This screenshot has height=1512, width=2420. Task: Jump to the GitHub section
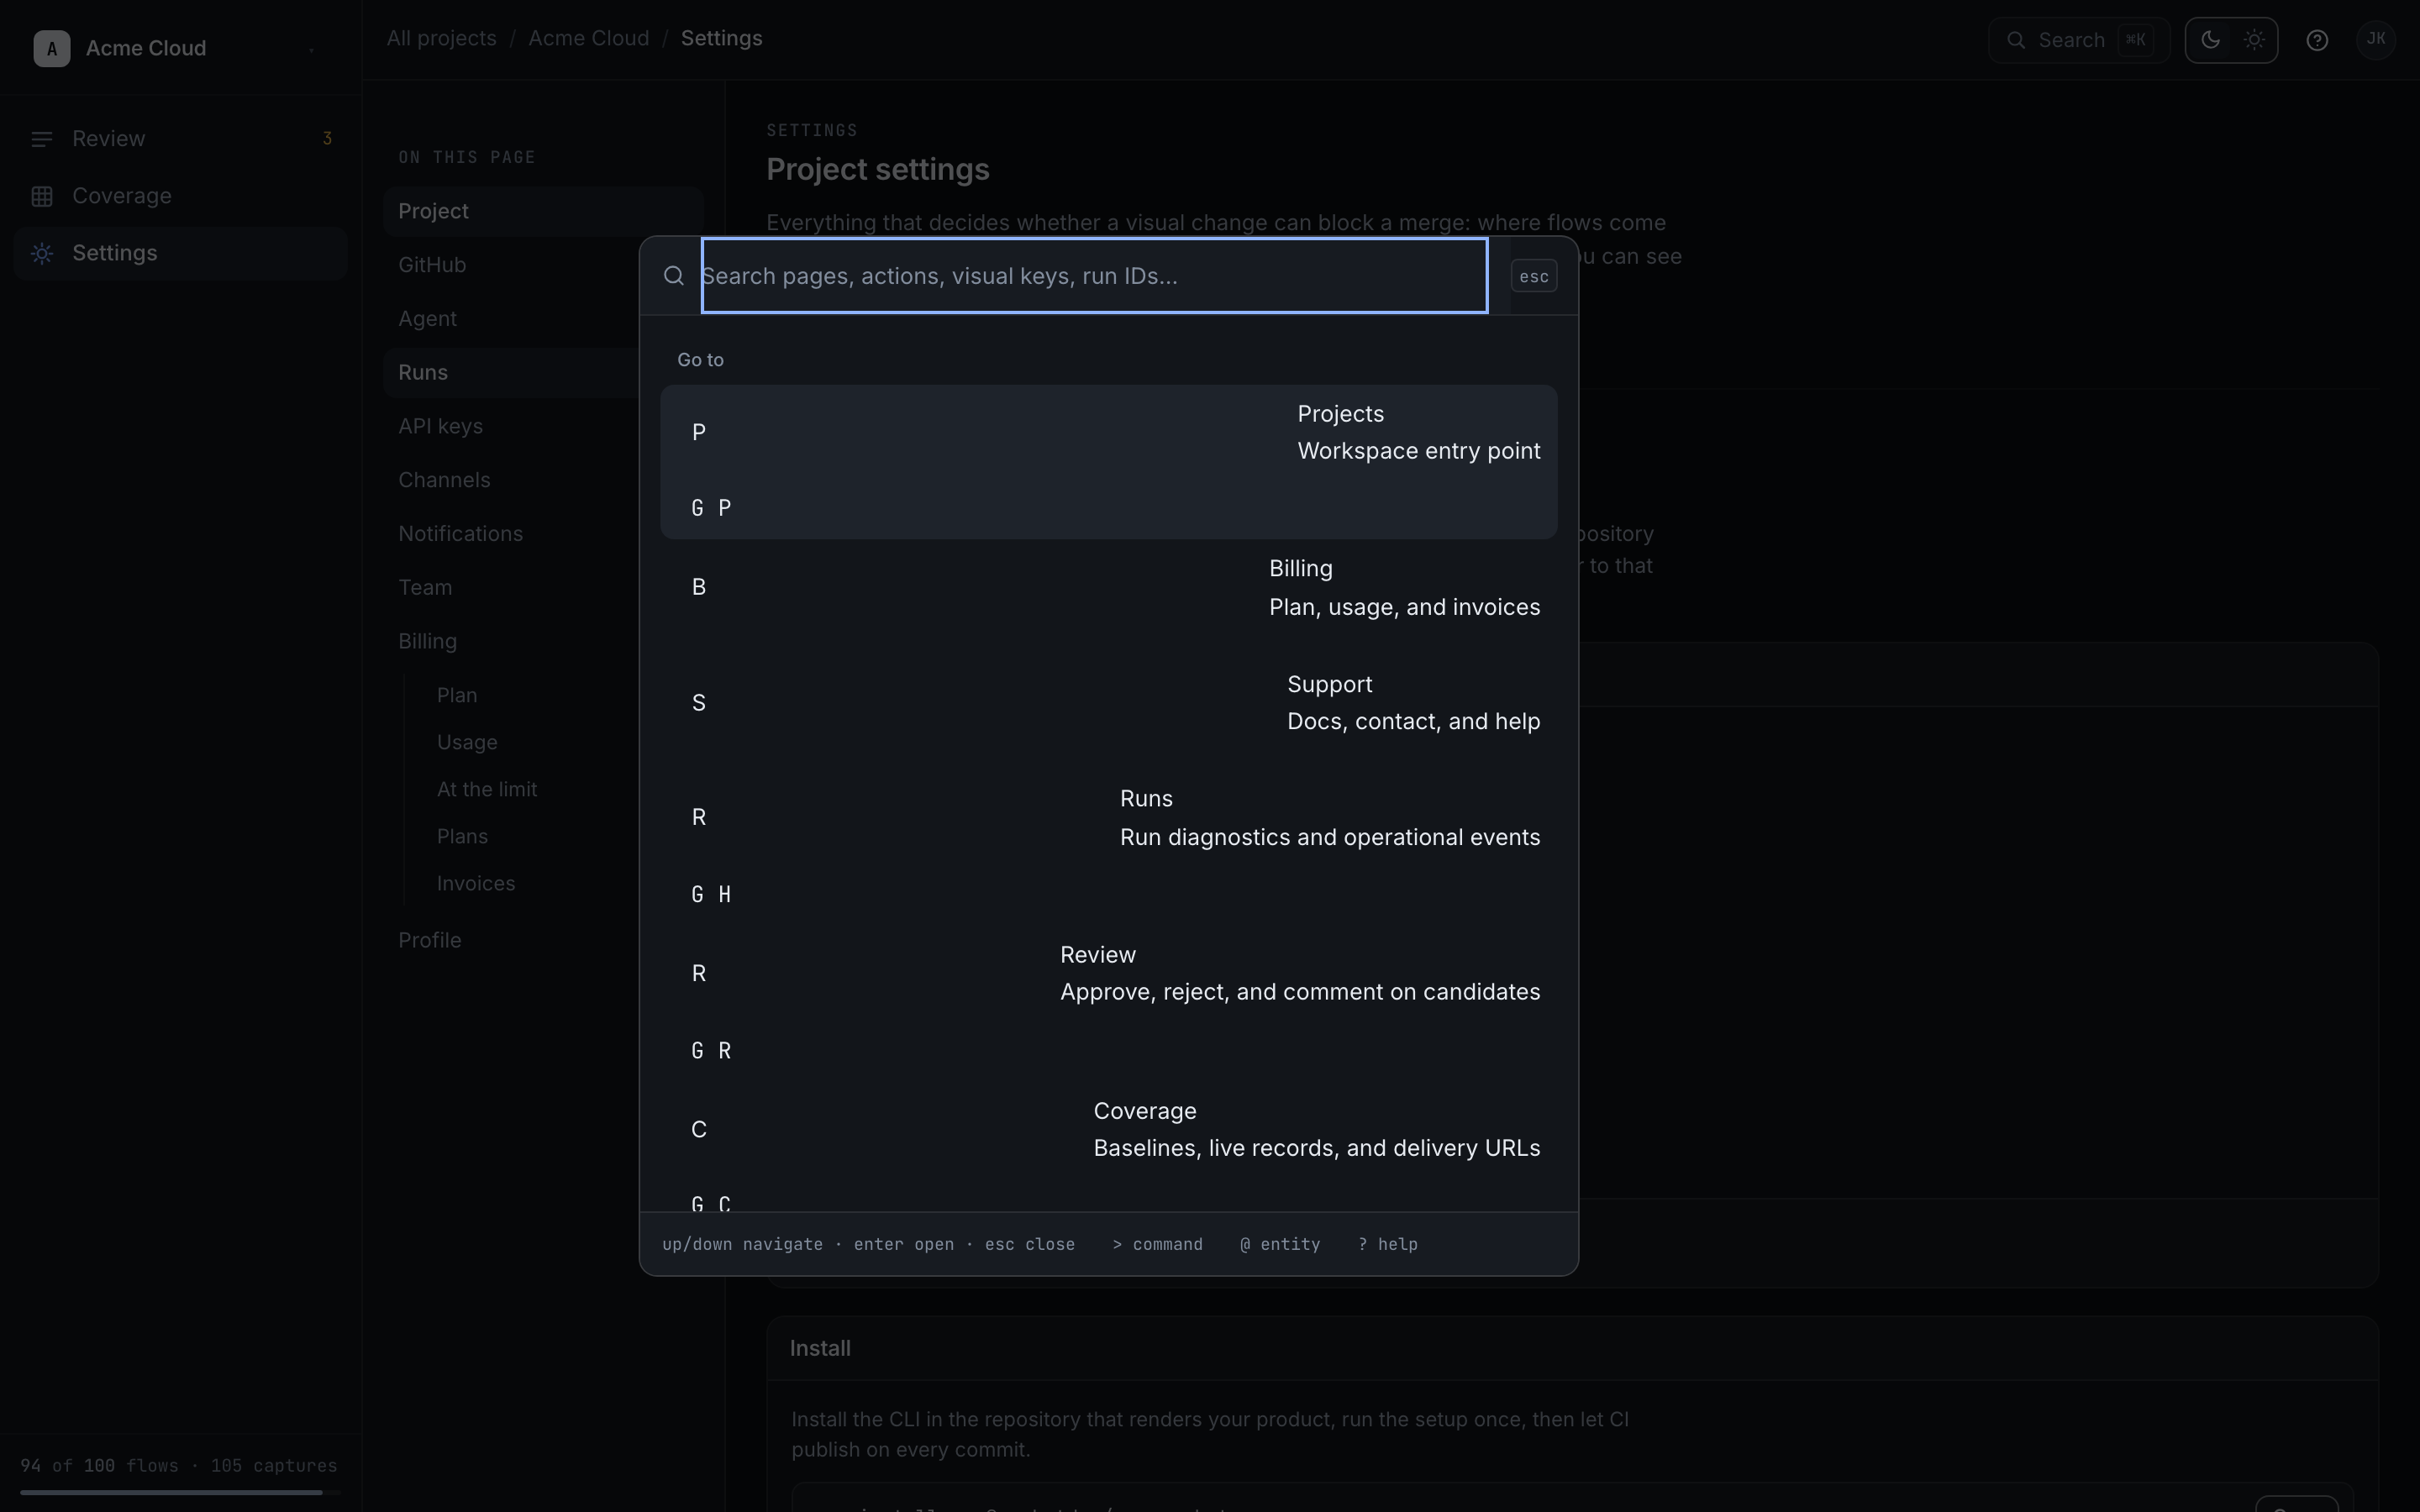pyautogui.click(x=510, y=265)
